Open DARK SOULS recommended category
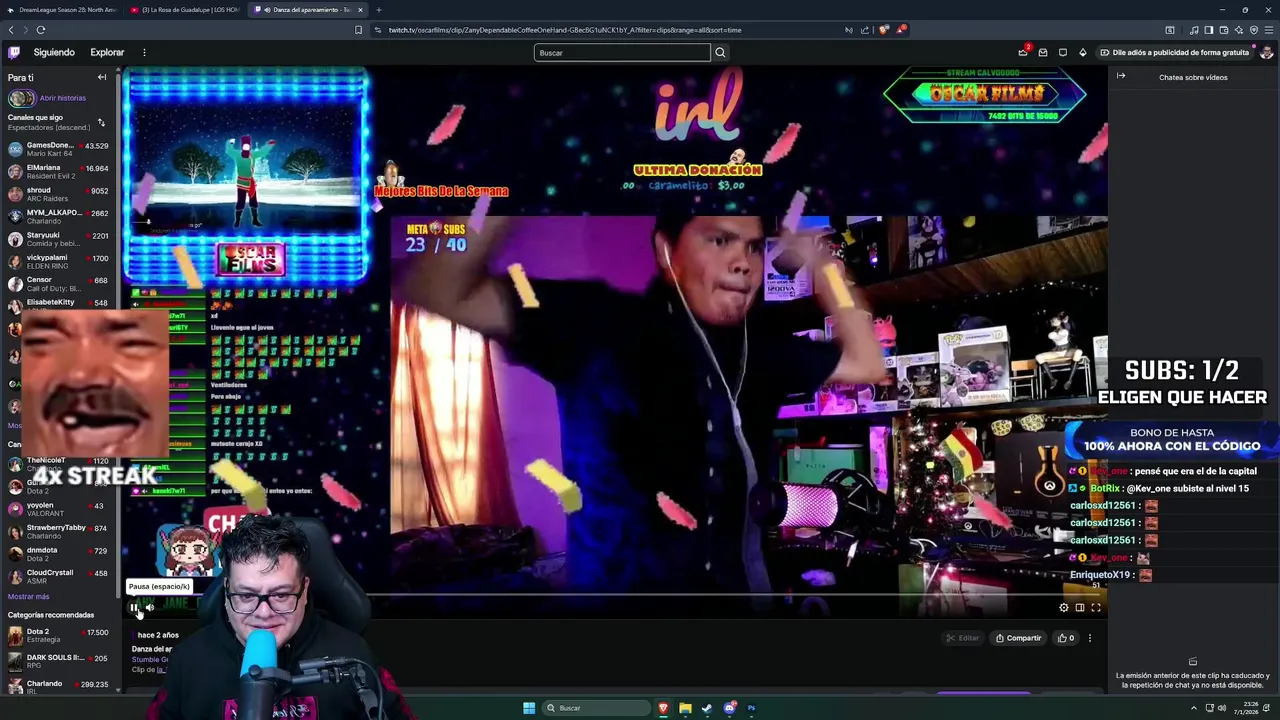Screen dimensions: 1280x720 58,662
